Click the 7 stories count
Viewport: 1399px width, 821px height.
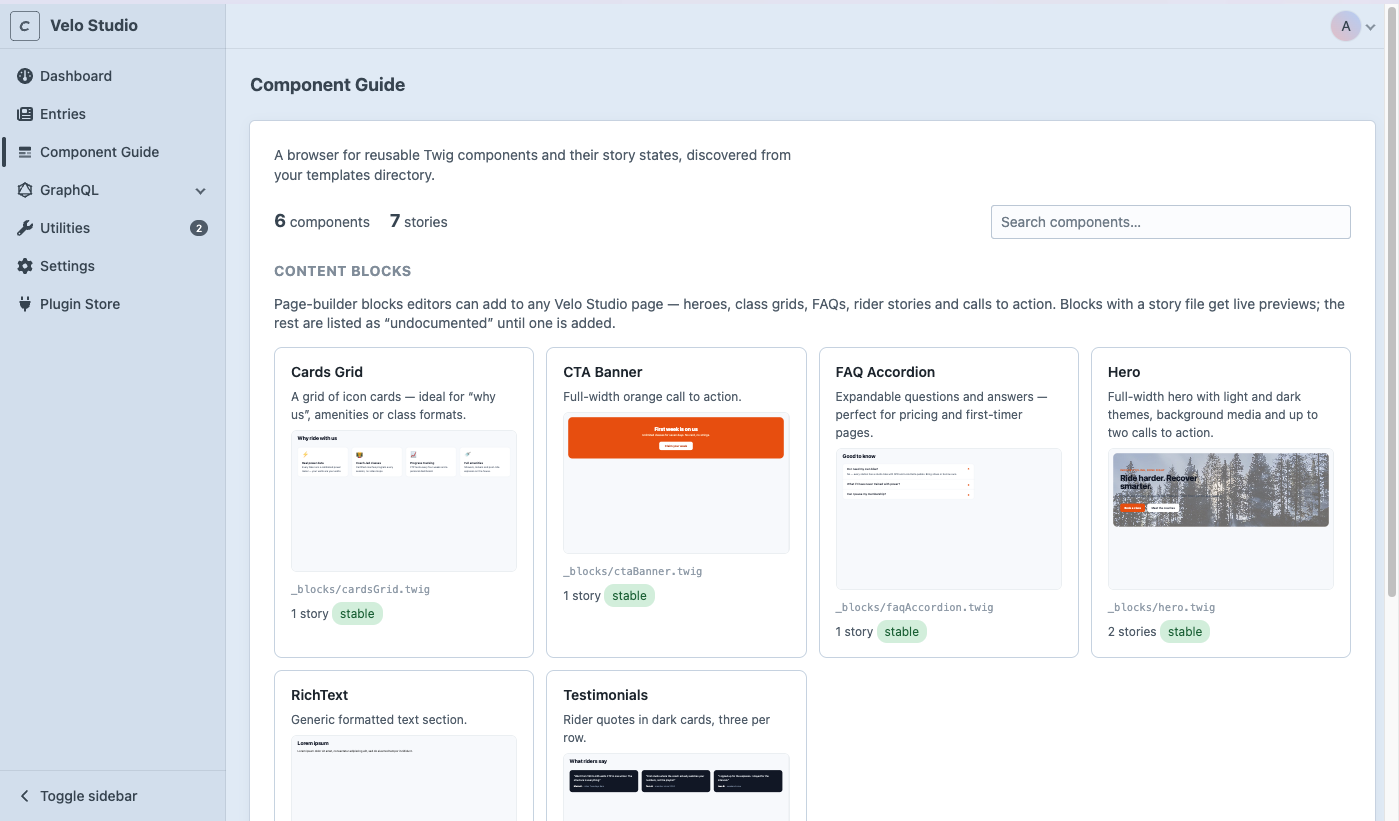[x=419, y=222]
